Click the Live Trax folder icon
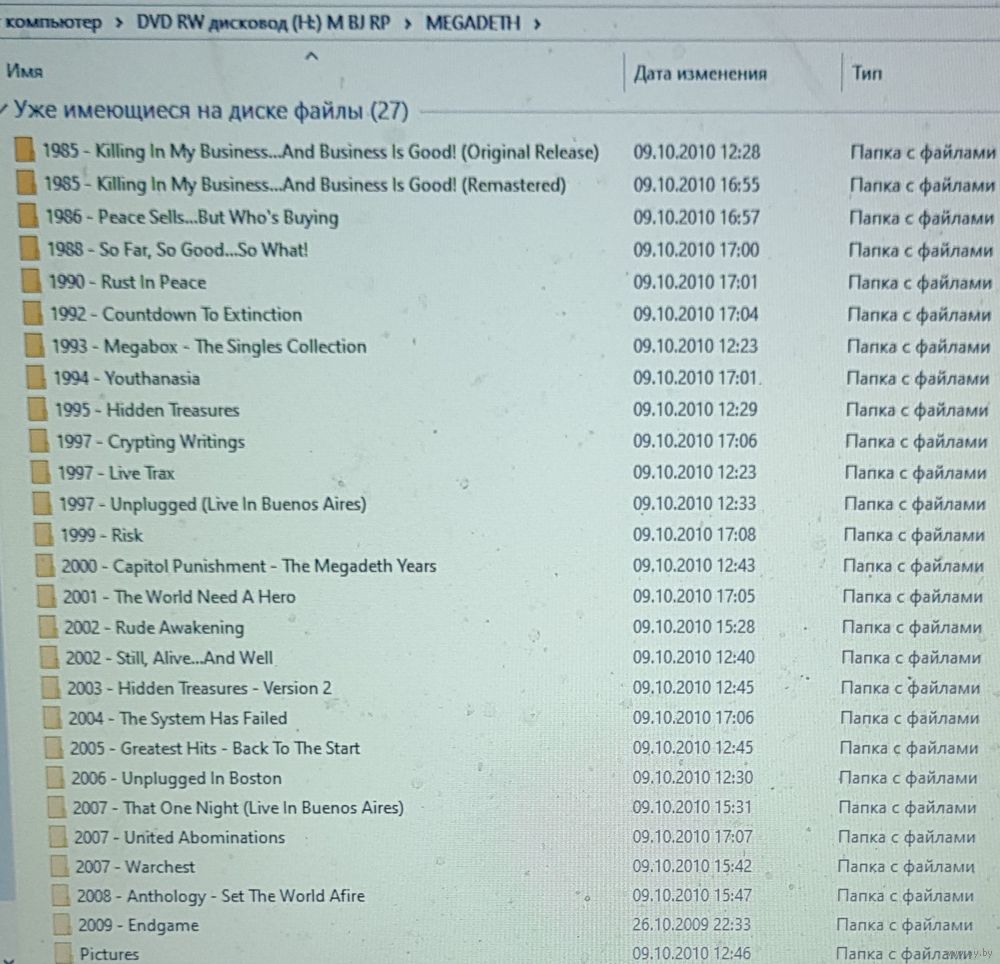The width and height of the screenshot is (1000, 964). tap(40, 472)
